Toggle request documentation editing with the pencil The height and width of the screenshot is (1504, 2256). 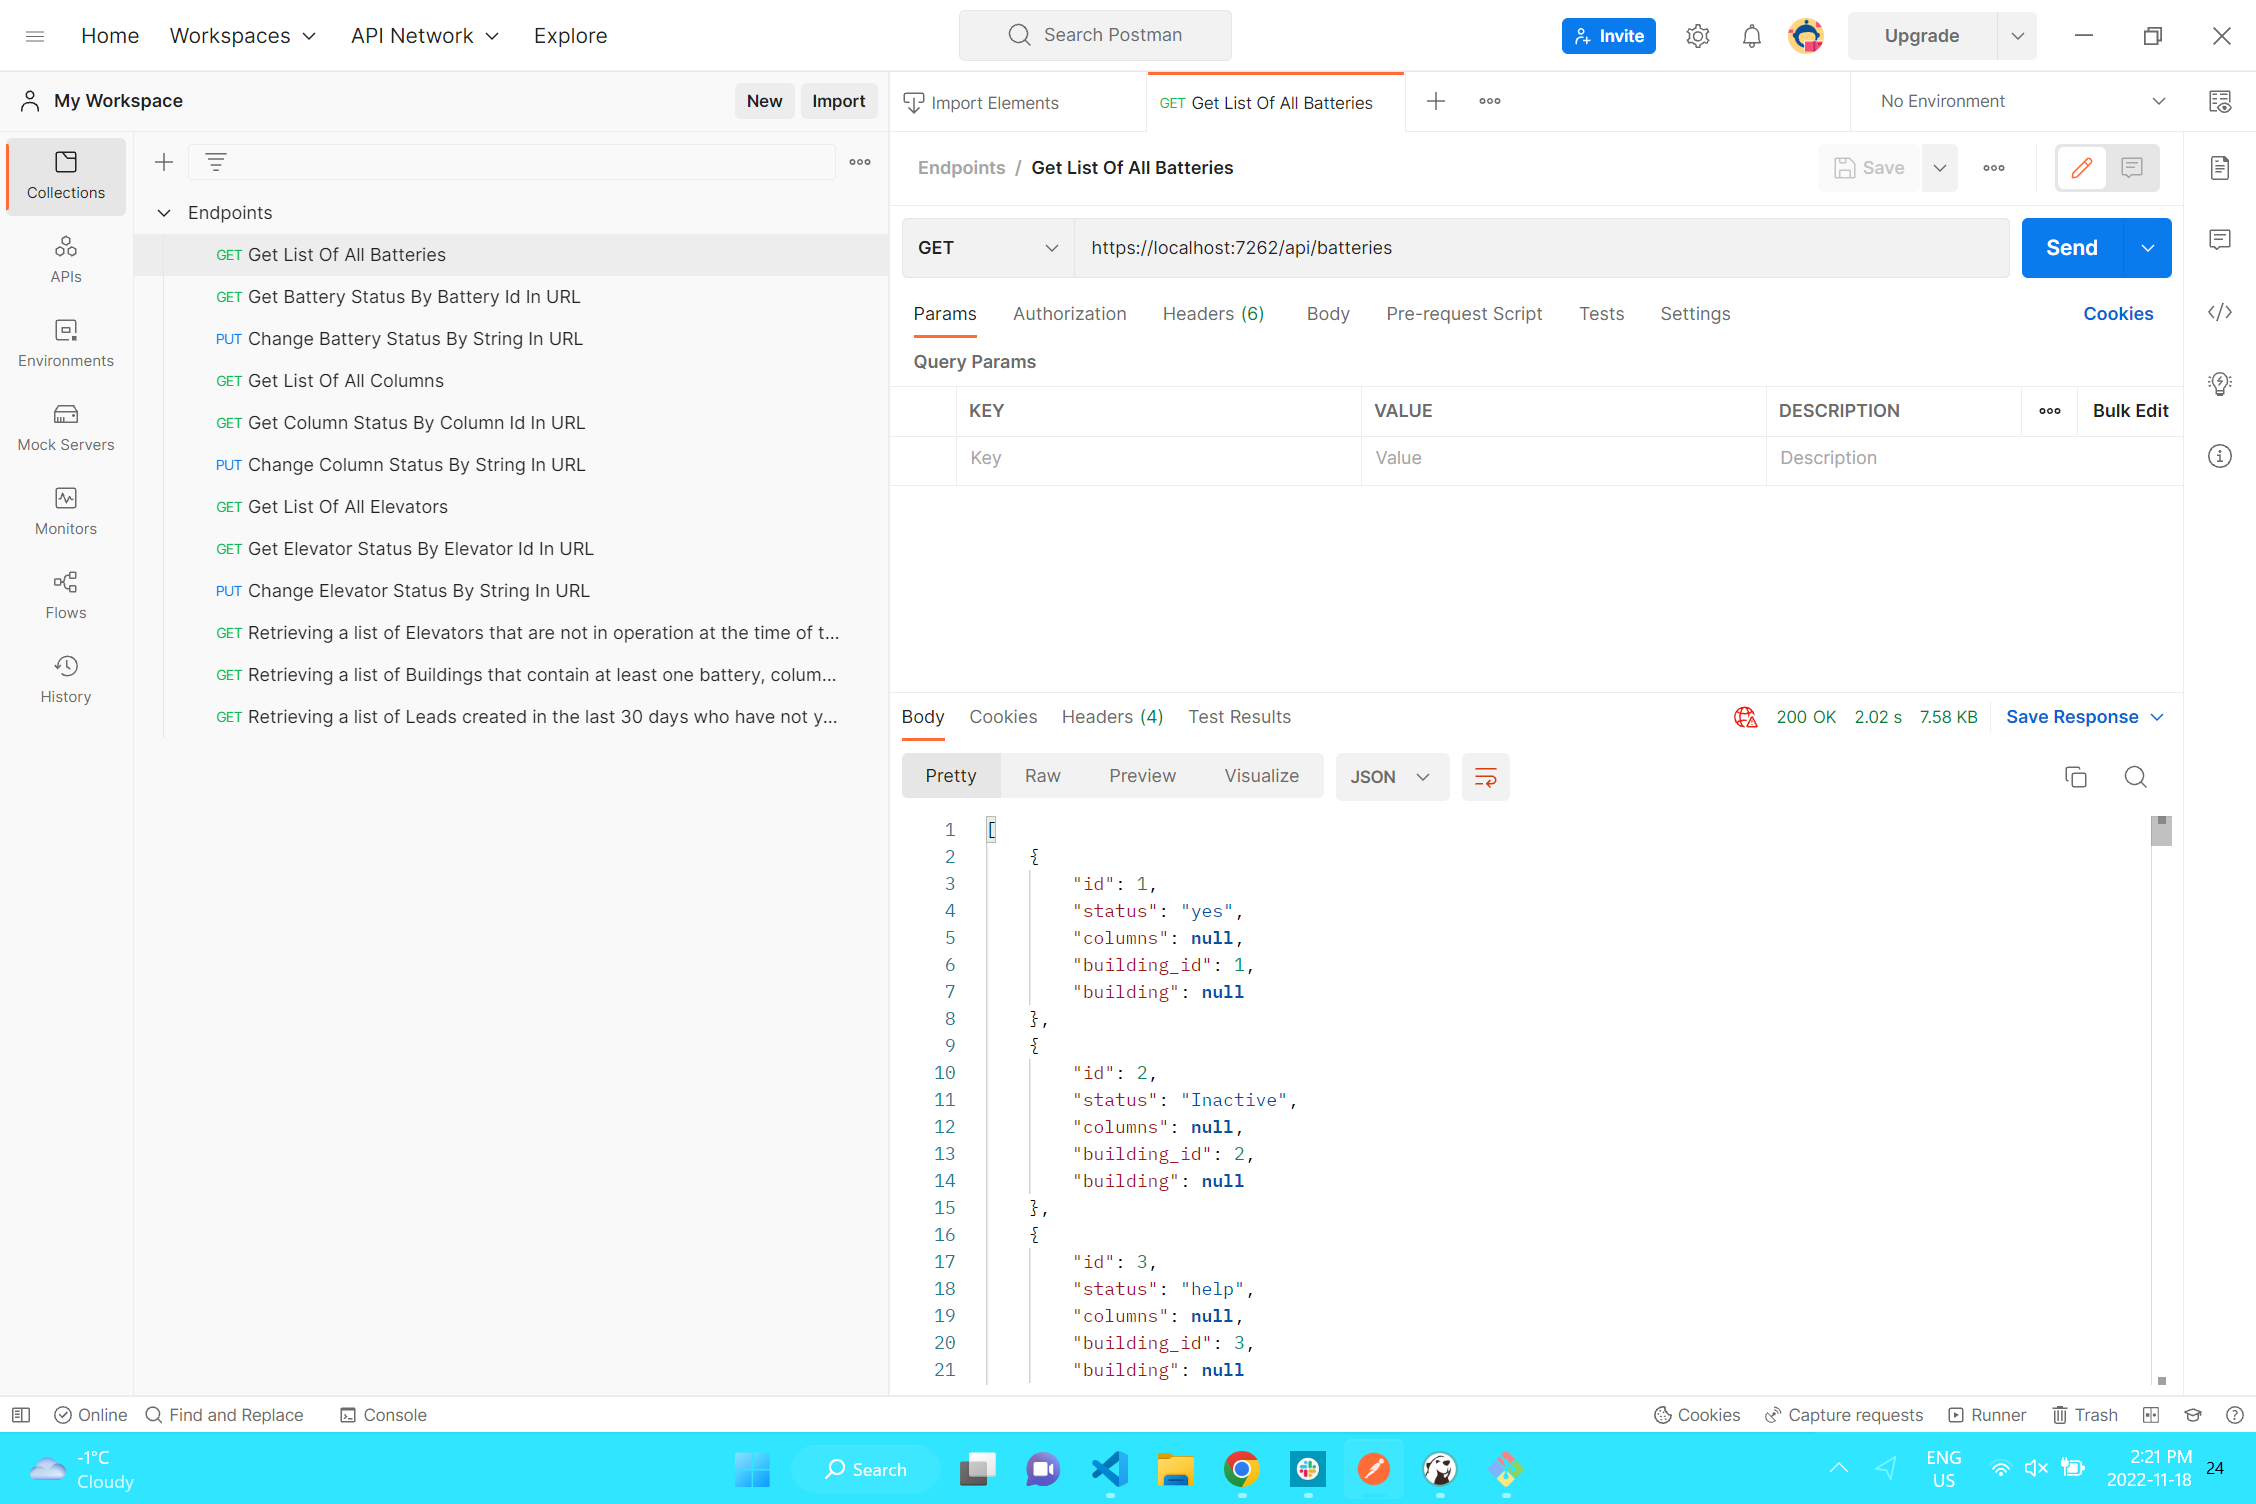point(2081,167)
